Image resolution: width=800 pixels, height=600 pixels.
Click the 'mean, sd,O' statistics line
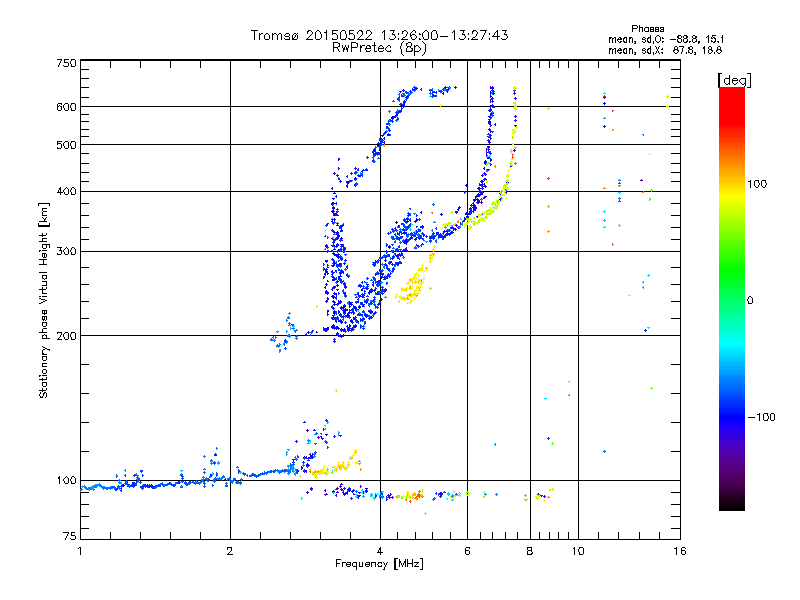point(666,39)
